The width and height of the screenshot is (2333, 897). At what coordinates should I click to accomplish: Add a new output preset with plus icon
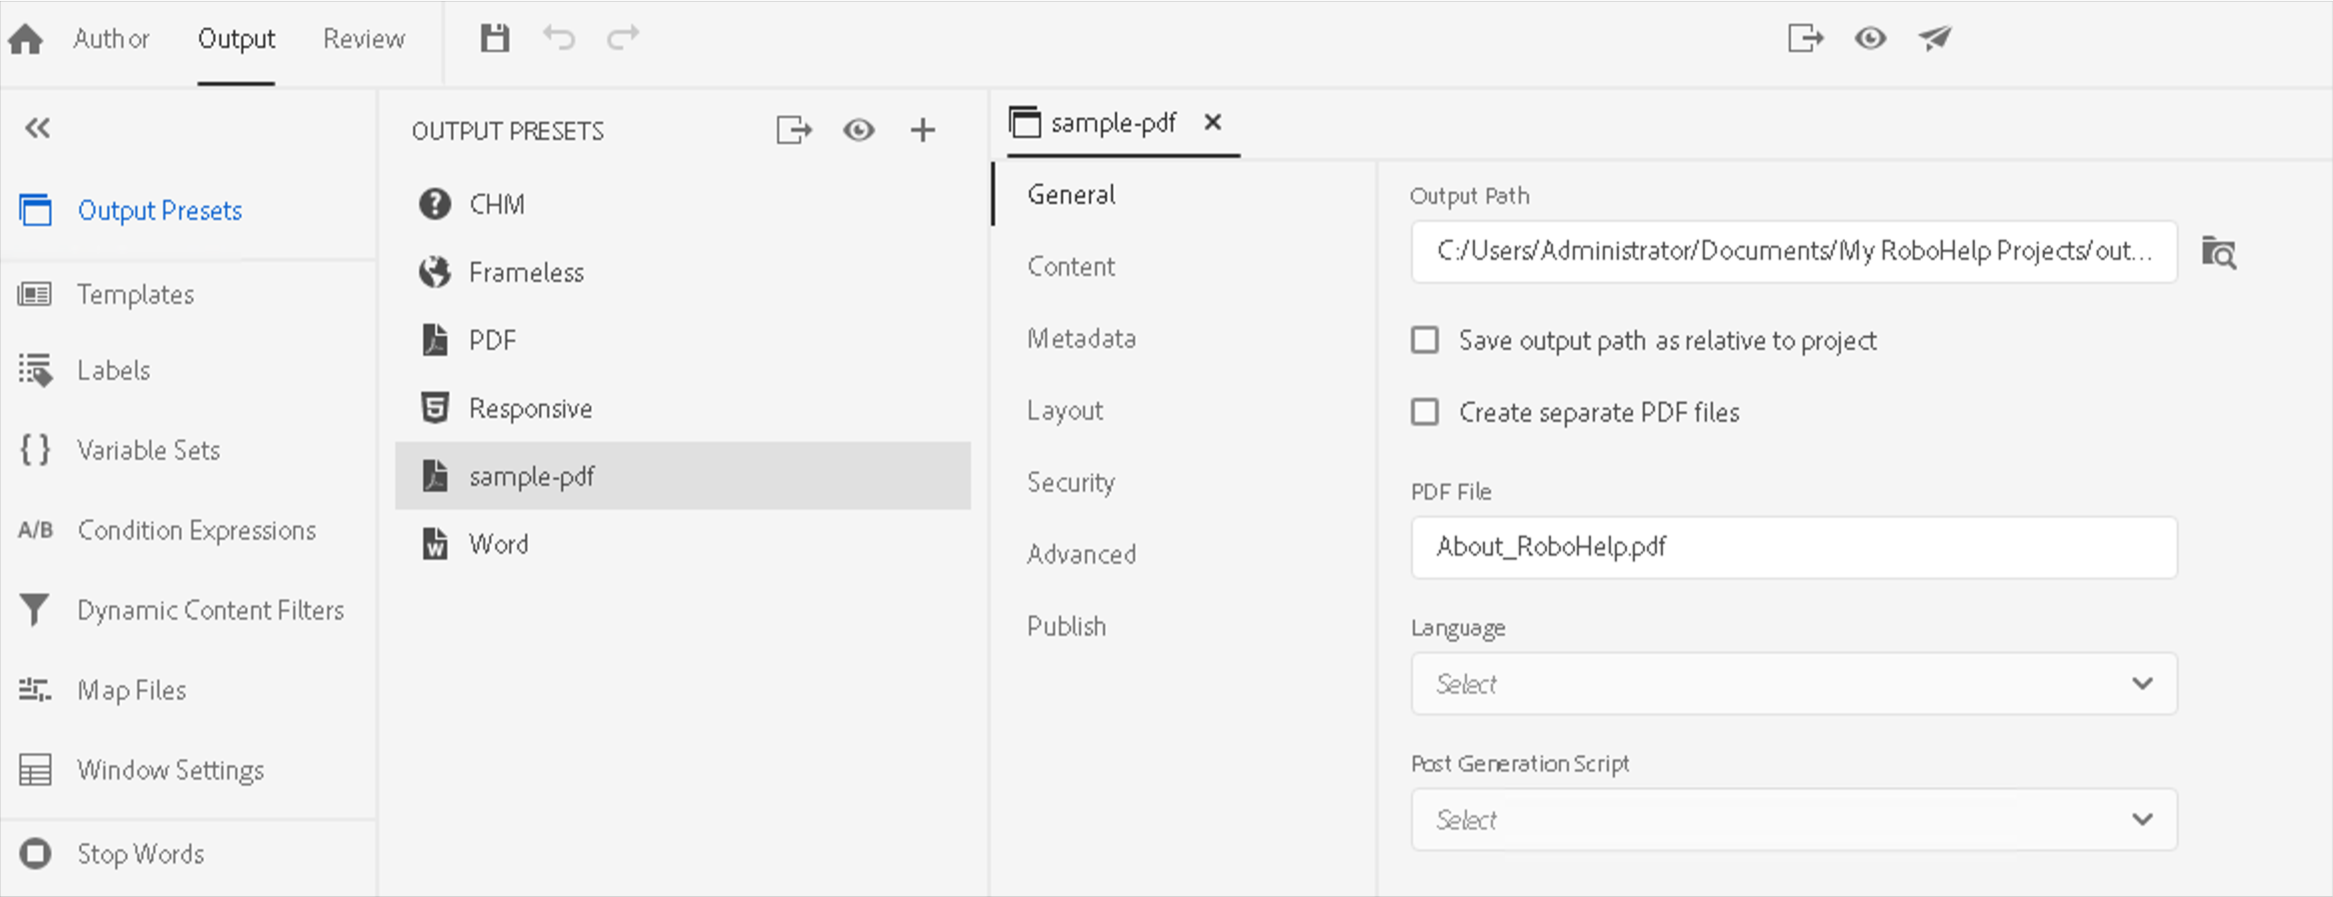point(923,130)
